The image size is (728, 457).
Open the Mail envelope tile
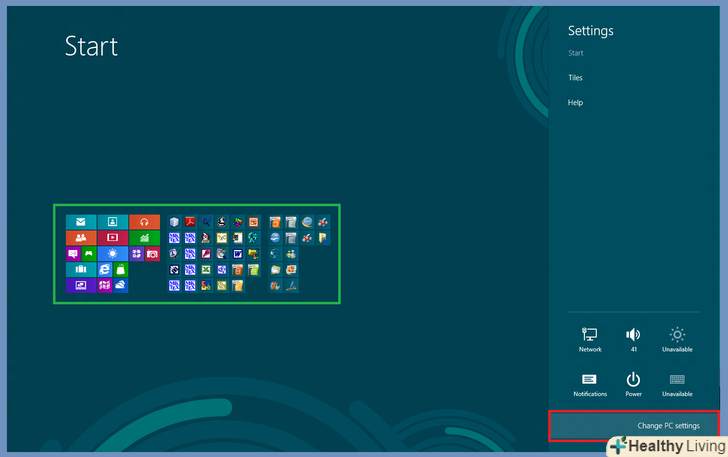click(81, 222)
